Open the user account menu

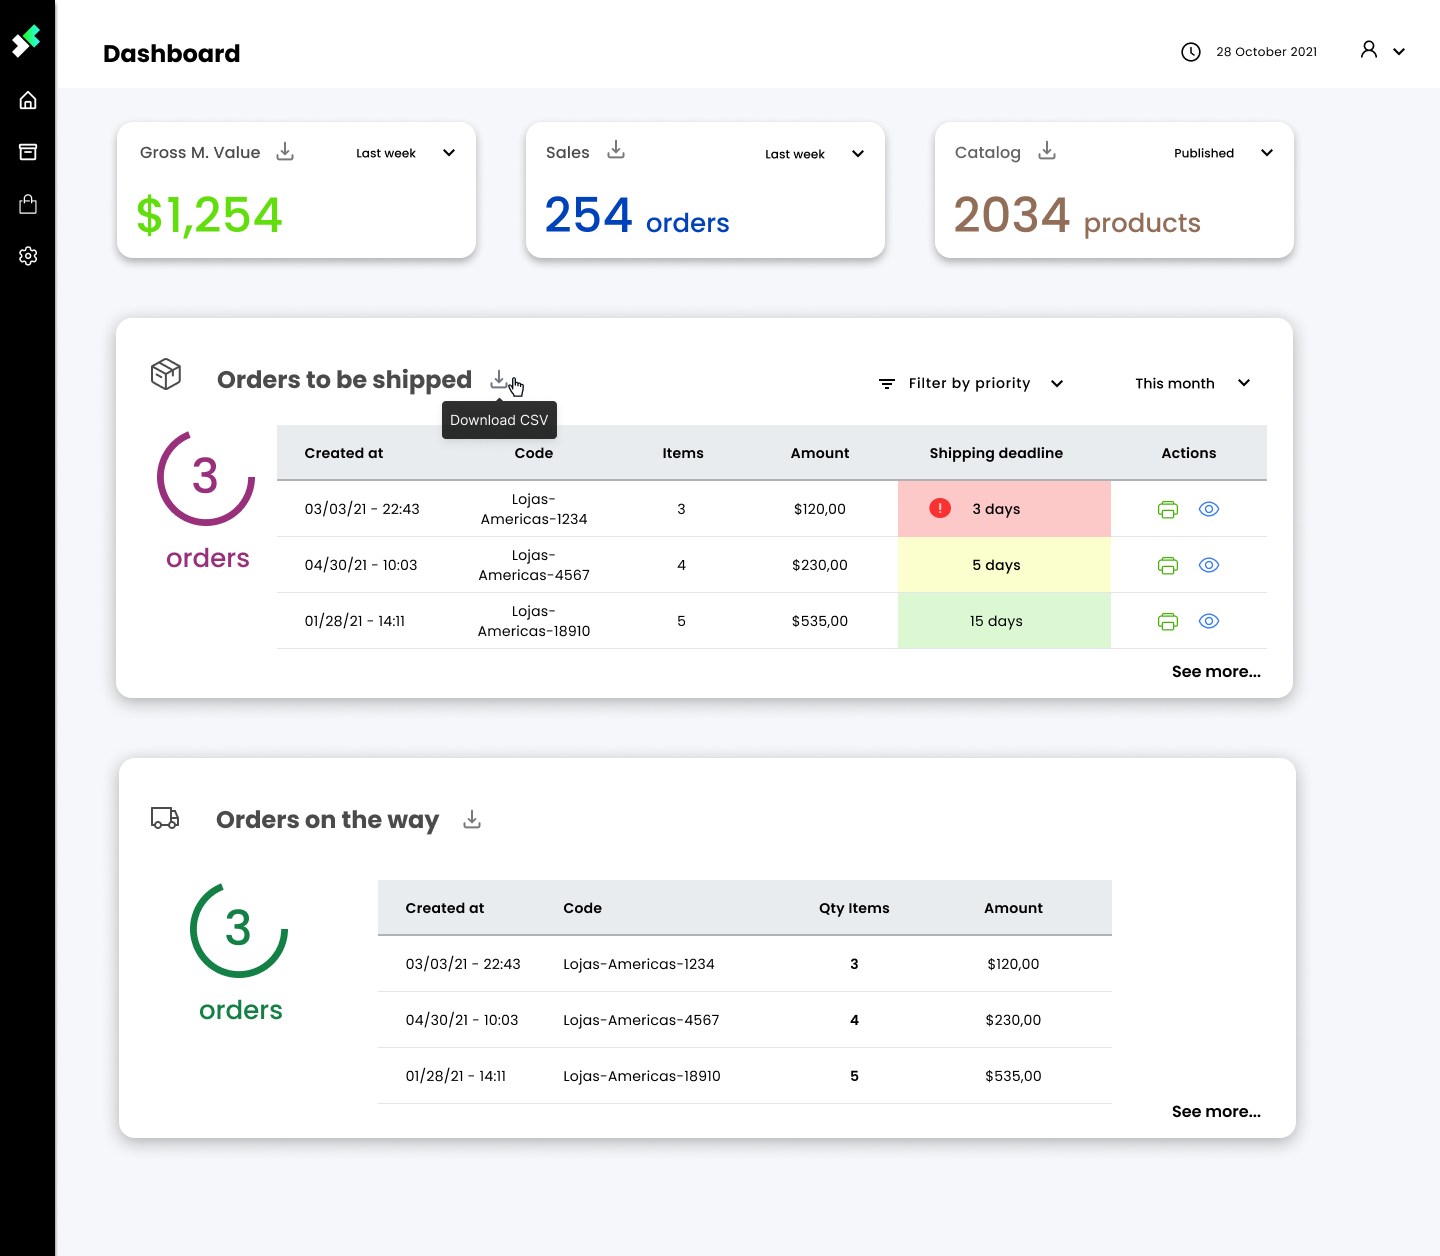[1382, 51]
